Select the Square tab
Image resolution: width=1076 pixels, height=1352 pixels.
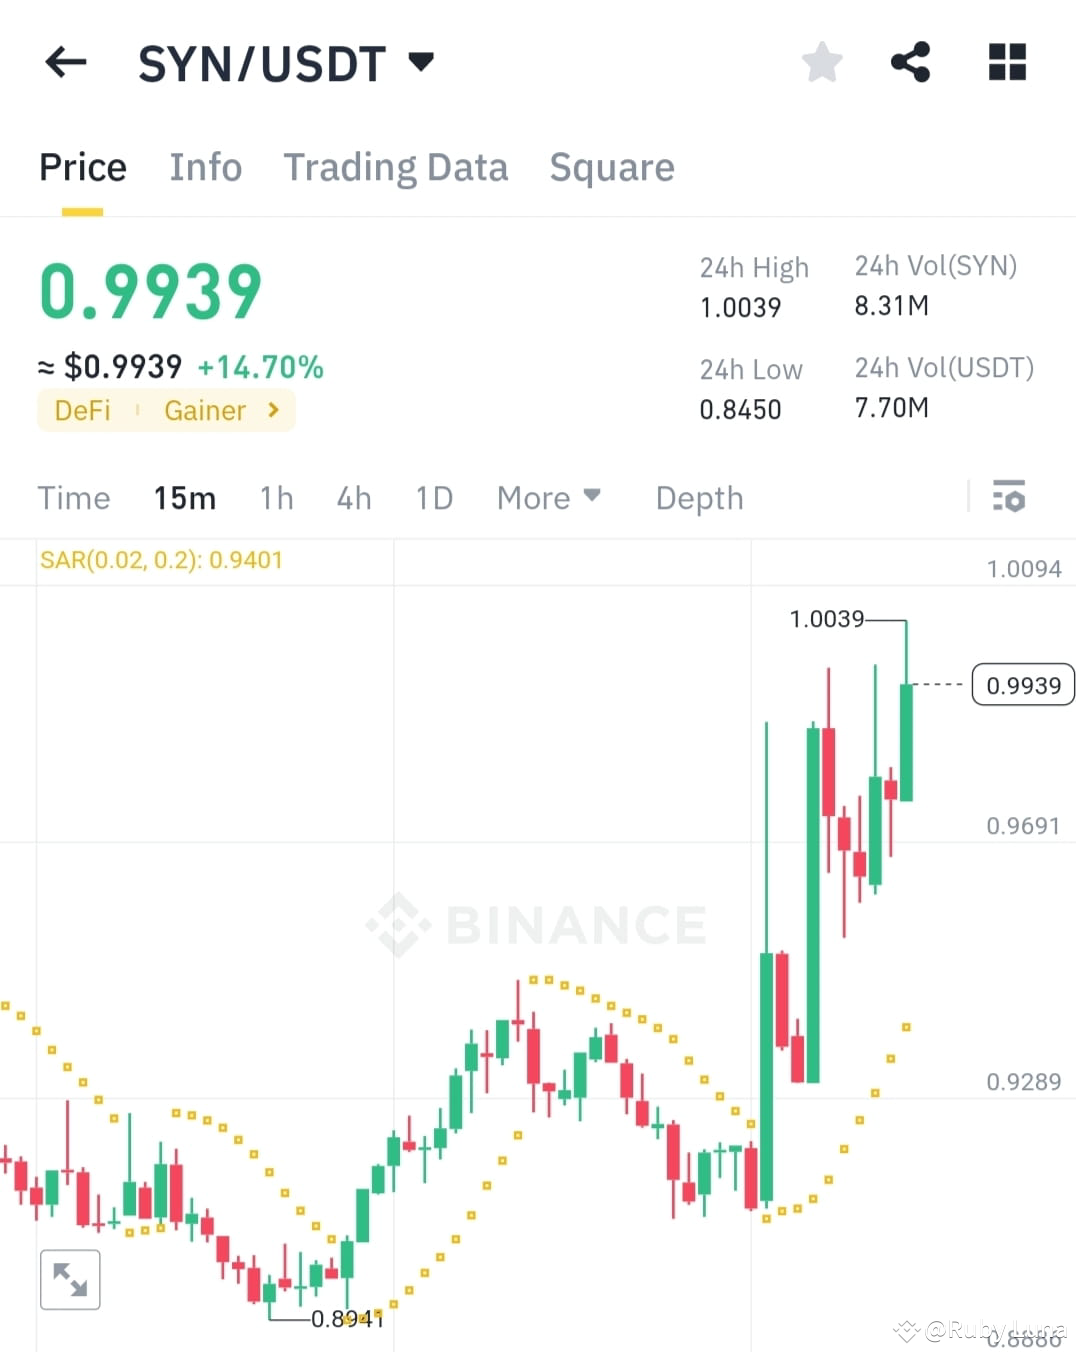pos(612,167)
